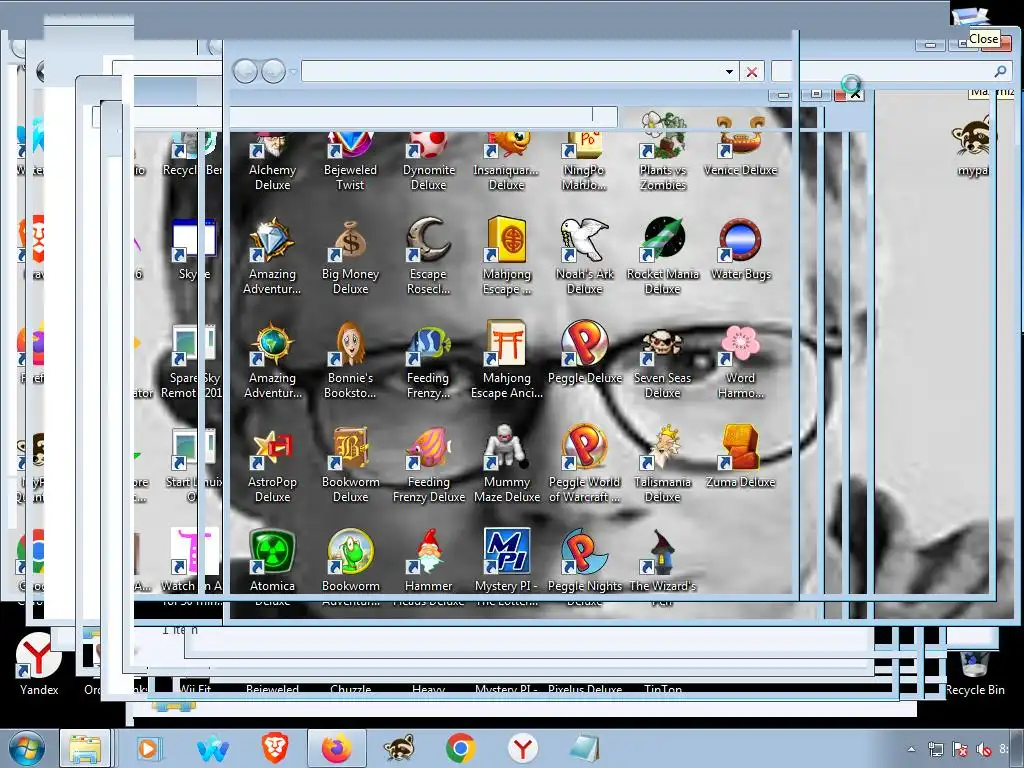The height and width of the screenshot is (768, 1024).
Task: Open the Atomica Deluxe radiation icon
Action: tap(272, 552)
